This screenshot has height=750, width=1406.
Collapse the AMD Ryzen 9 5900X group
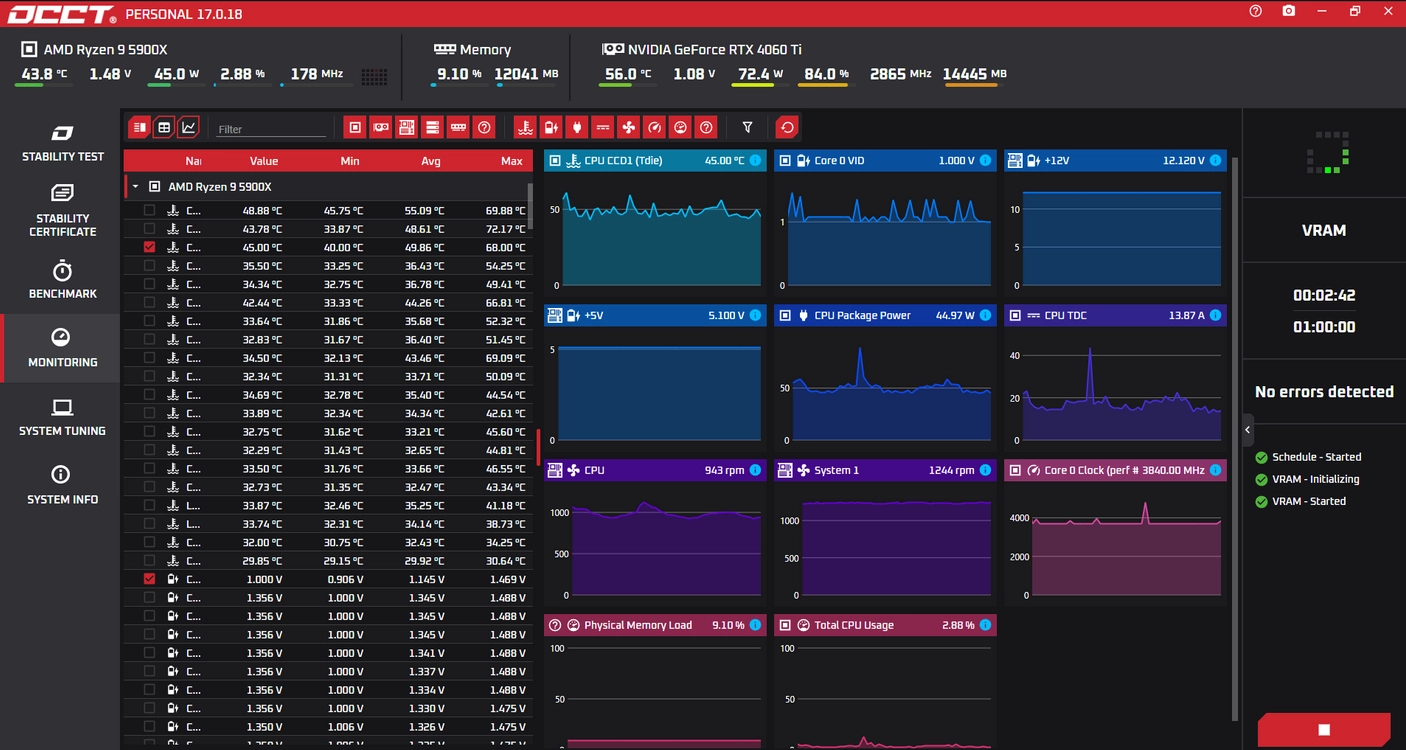click(x=135, y=187)
